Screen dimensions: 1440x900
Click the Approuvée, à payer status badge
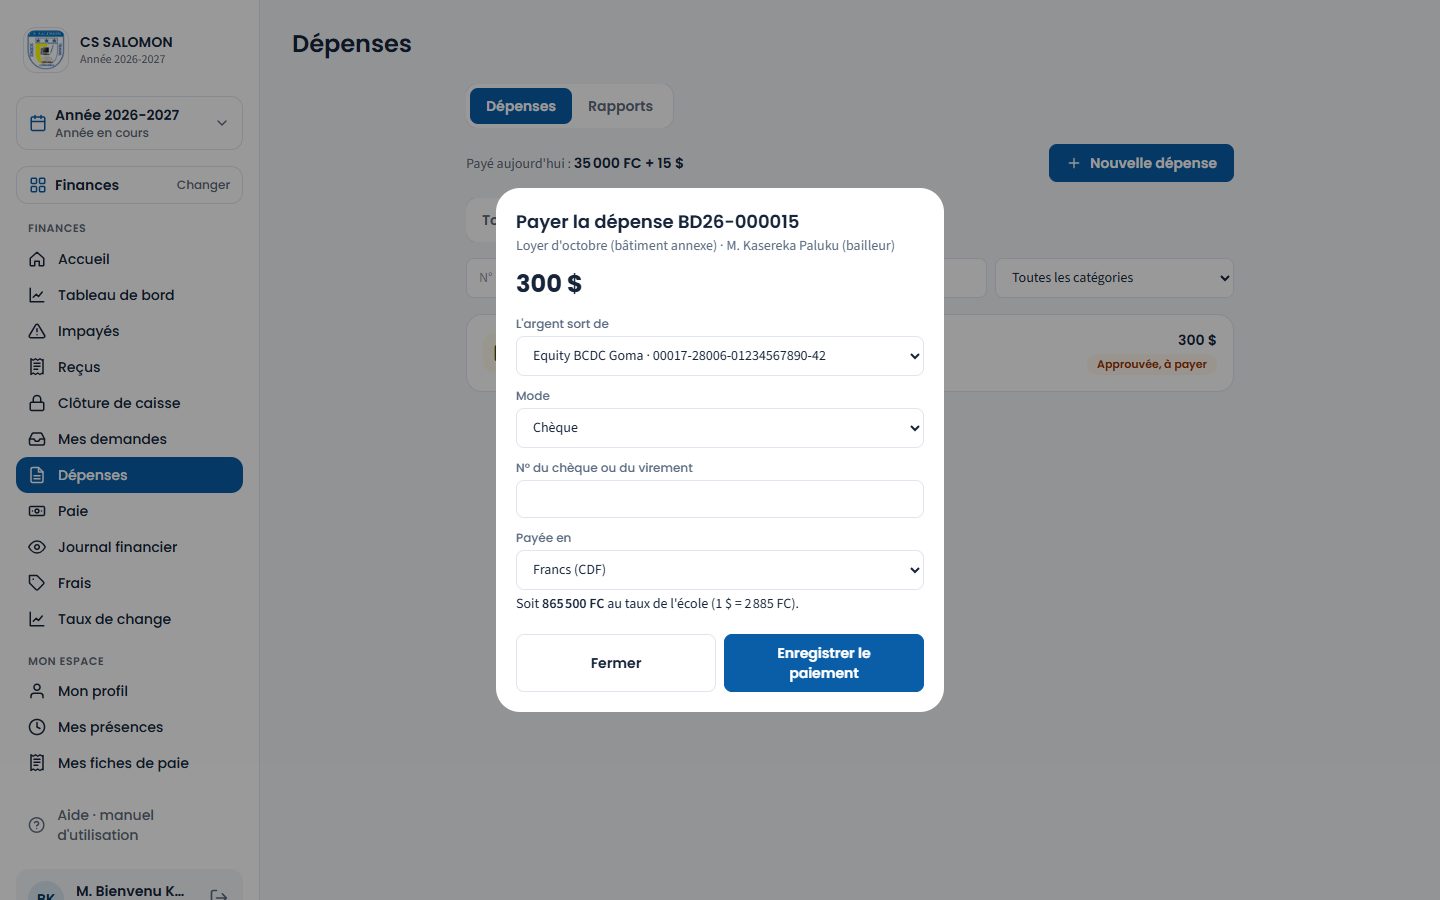pyautogui.click(x=1151, y=364)
